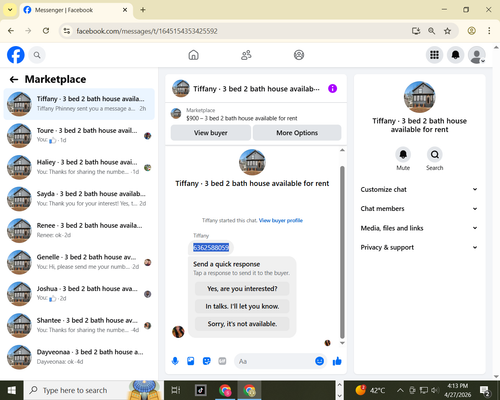The width and height of the screenshot is (500, 400).
Task: Open the Groups icon in top navigation
Action: pos(299,55)
